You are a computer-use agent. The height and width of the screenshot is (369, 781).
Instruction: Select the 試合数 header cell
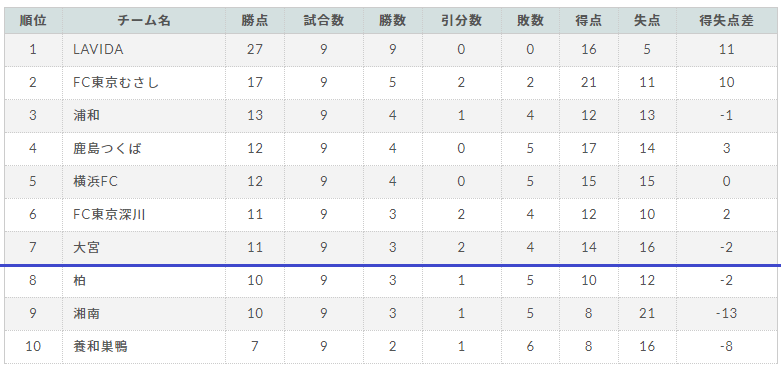click(324, 20)
